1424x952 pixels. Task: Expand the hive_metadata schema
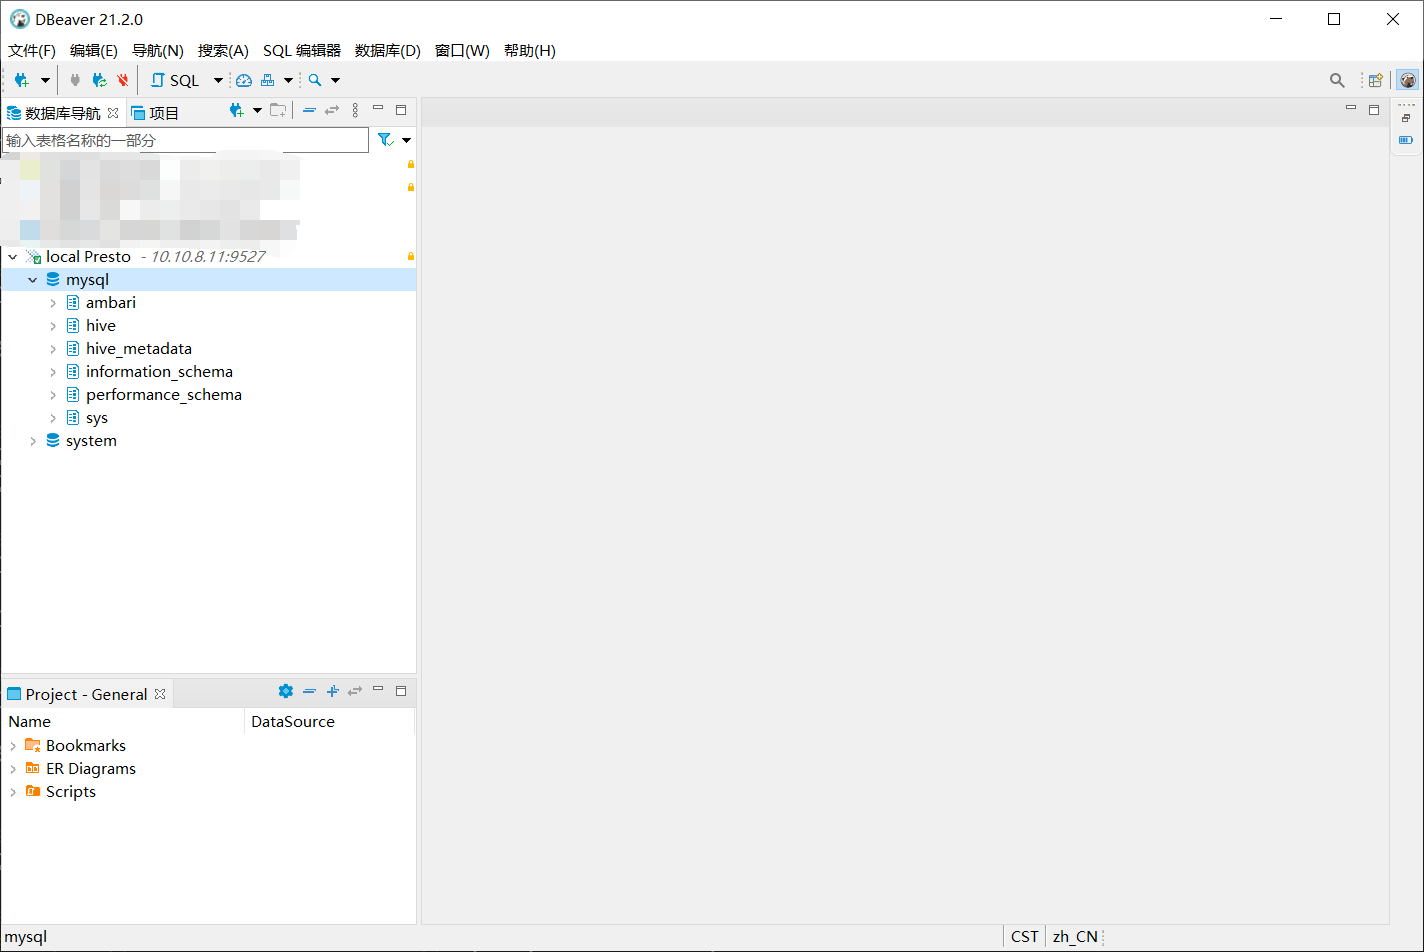coord(53,349)
